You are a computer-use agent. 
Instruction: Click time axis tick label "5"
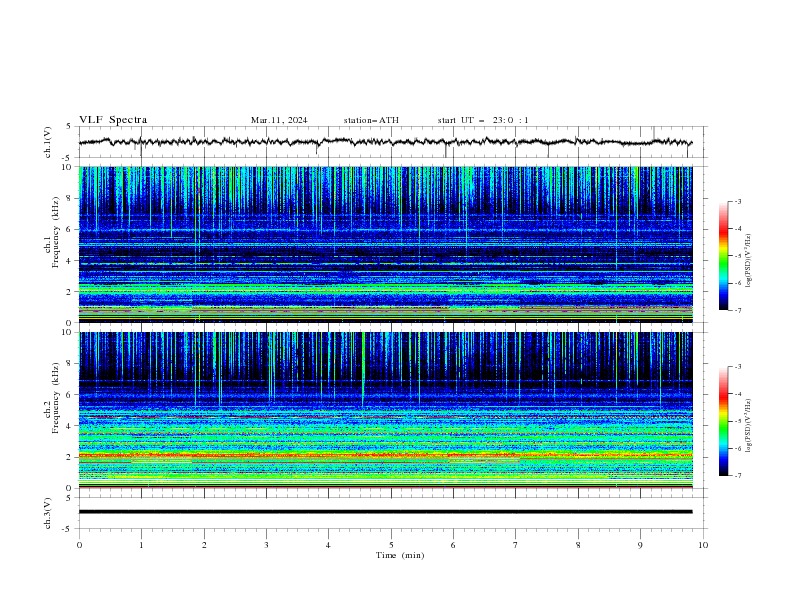tap(391, 545)
